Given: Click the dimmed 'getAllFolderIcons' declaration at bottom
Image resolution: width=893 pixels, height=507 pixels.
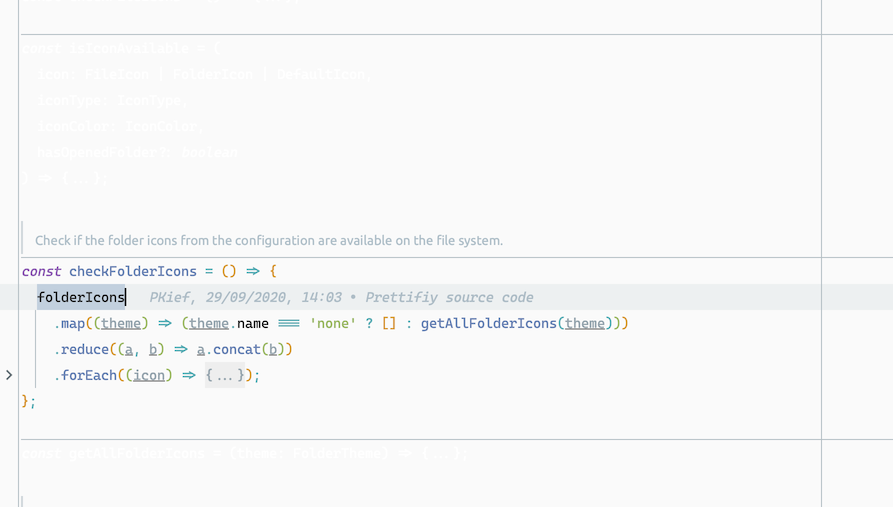Looking at the screenshot, I should (x=136, y=453).
